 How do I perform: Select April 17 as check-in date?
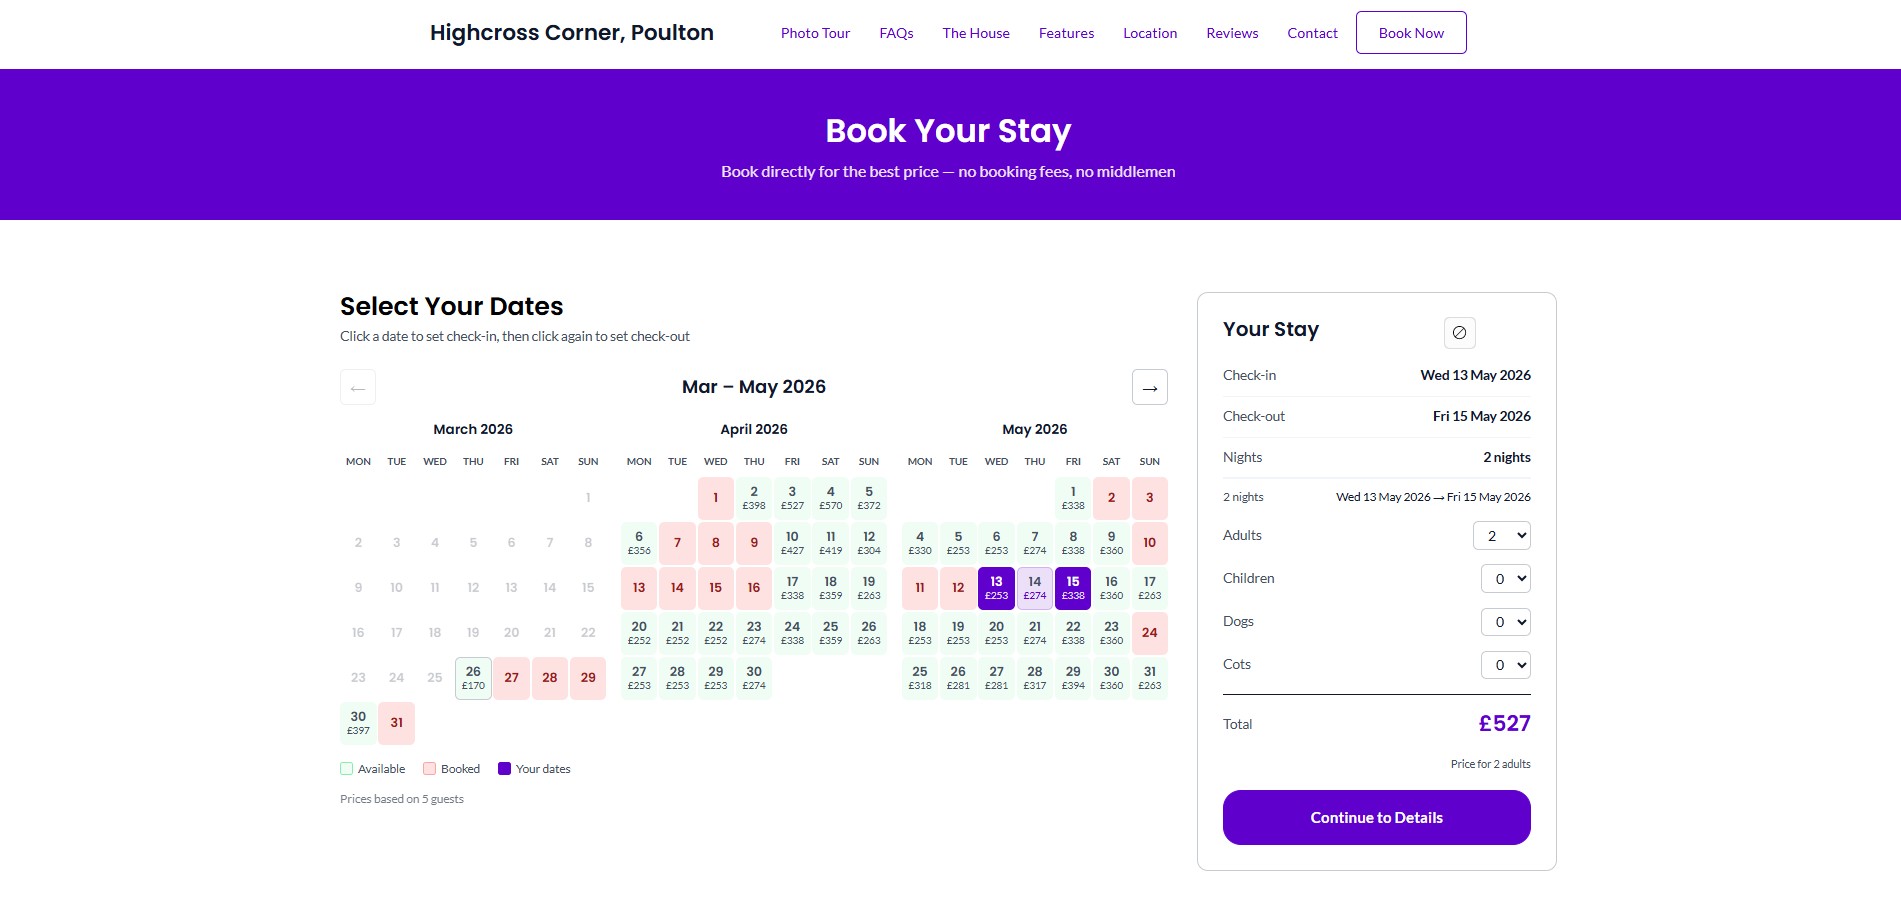pos(791,588)
